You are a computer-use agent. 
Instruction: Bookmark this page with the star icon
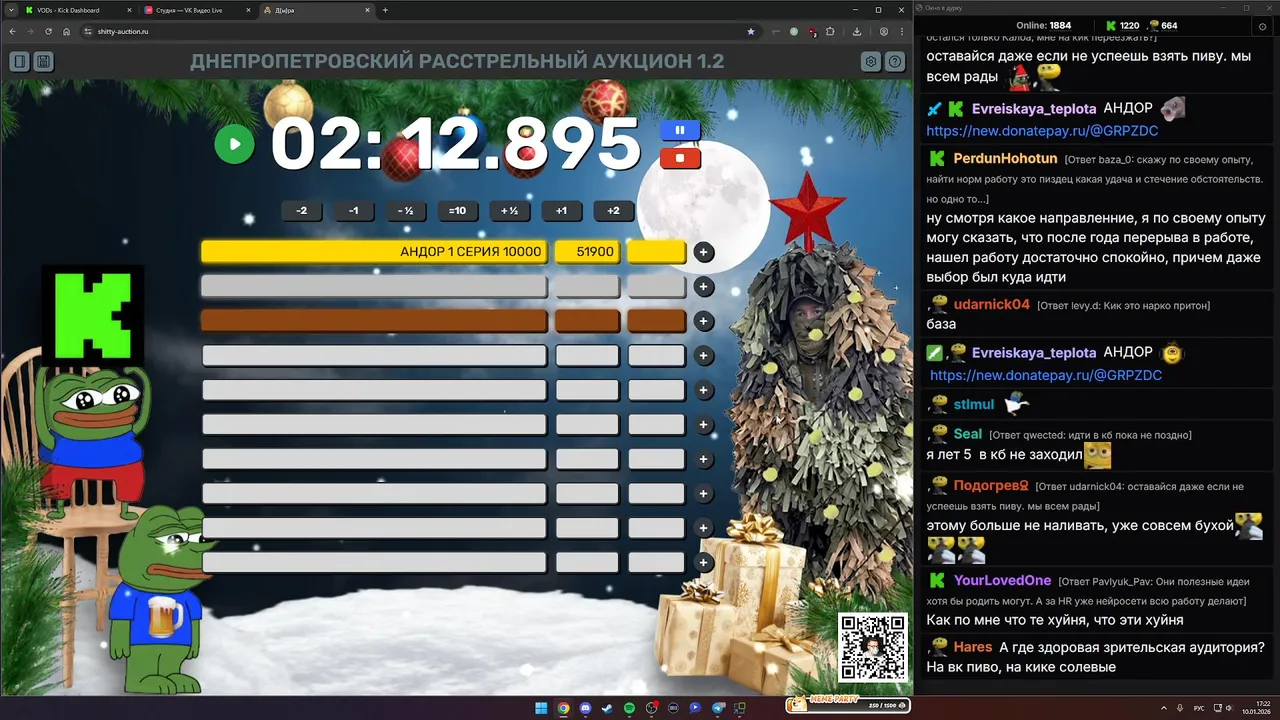pos(751,31)
